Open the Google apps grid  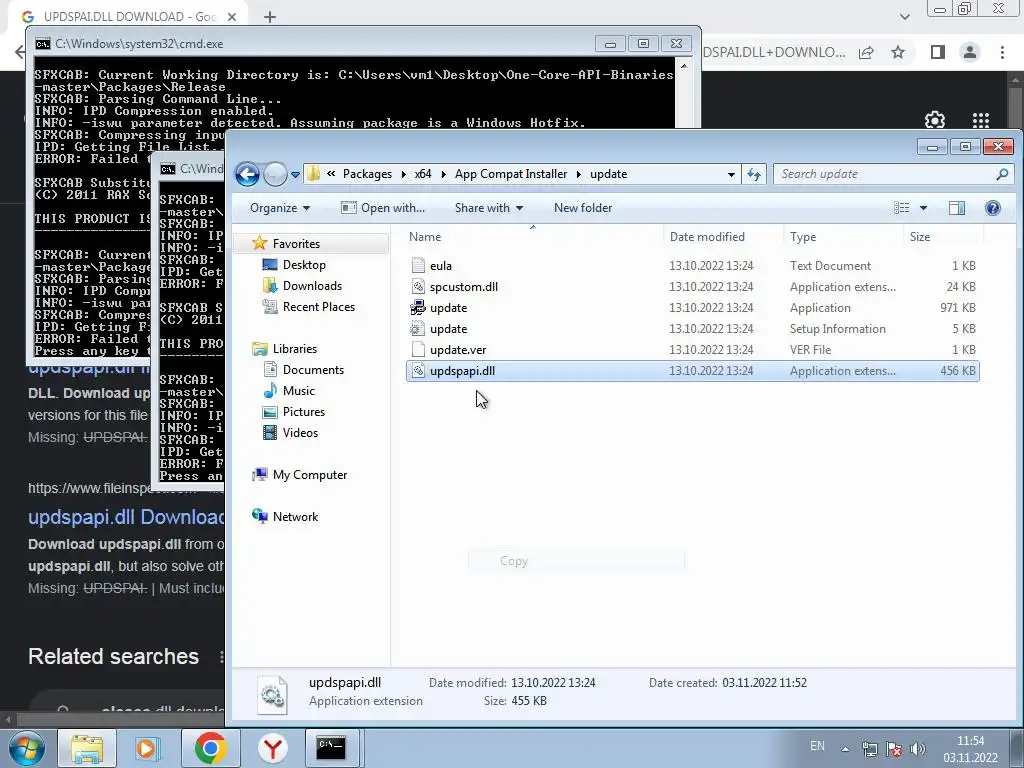(981, 120)
